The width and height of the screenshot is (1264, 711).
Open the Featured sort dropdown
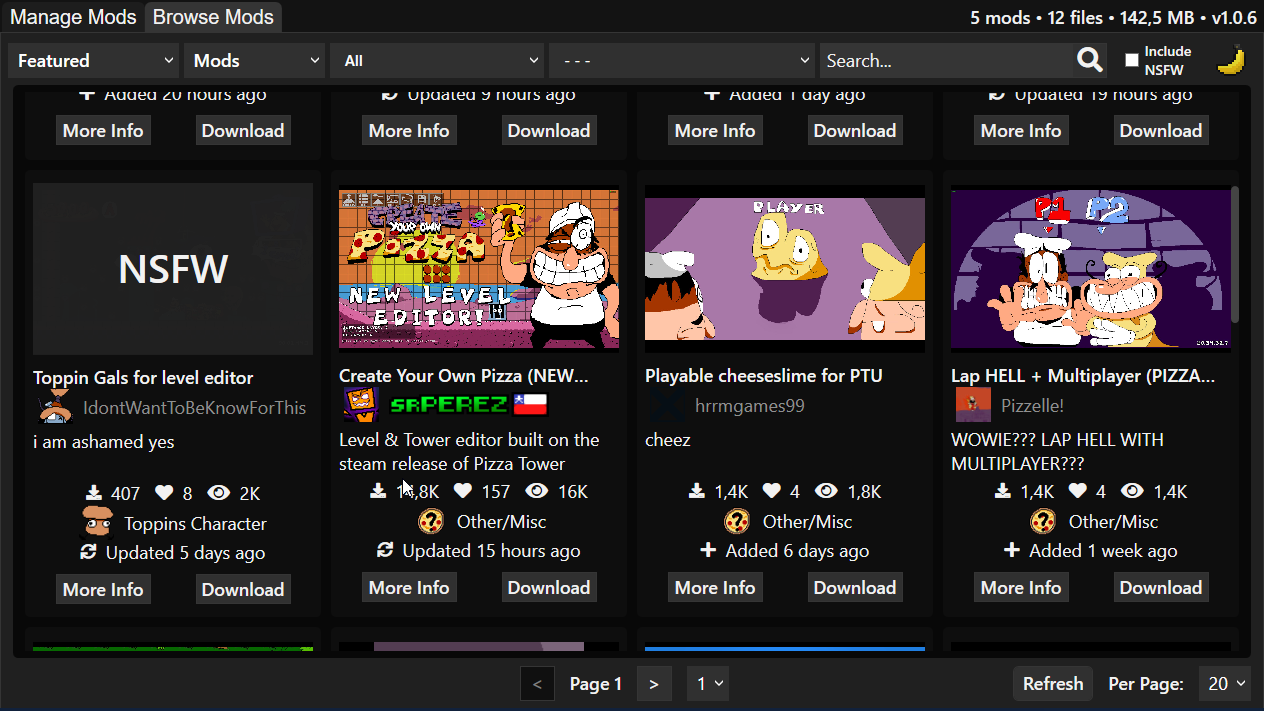point(93,61)
